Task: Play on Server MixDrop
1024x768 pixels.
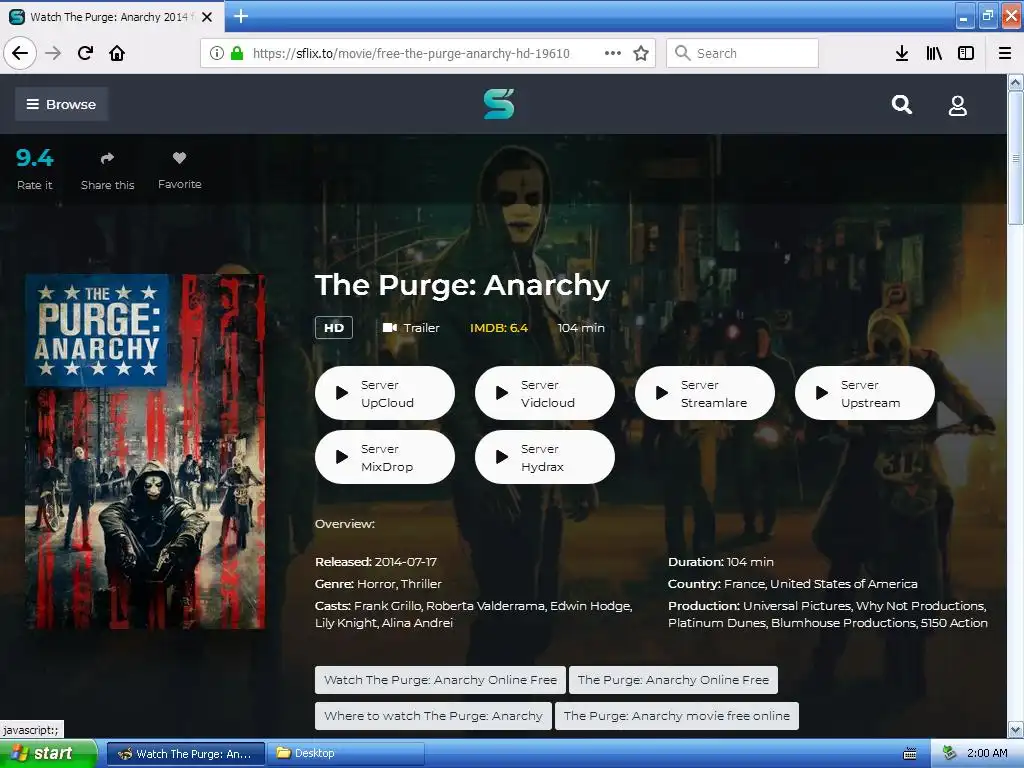Action: [385, 457]
